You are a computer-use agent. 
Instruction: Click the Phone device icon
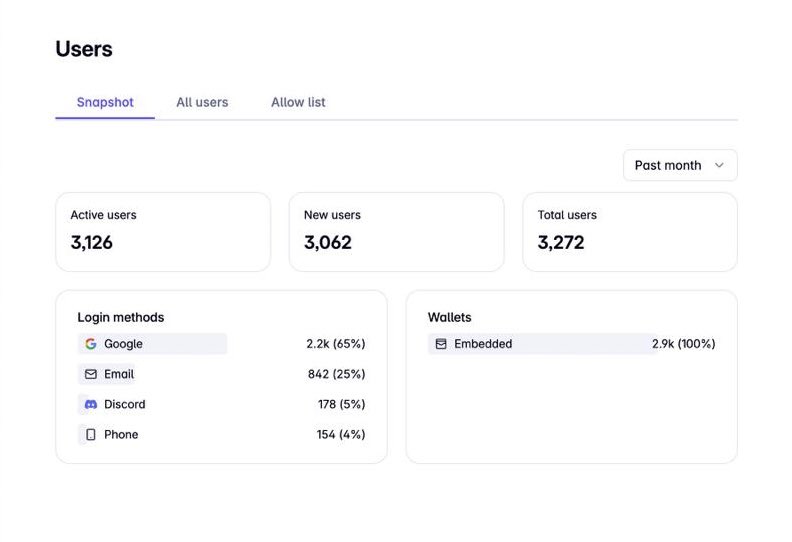pyautogui.click(x=91, y=434)
